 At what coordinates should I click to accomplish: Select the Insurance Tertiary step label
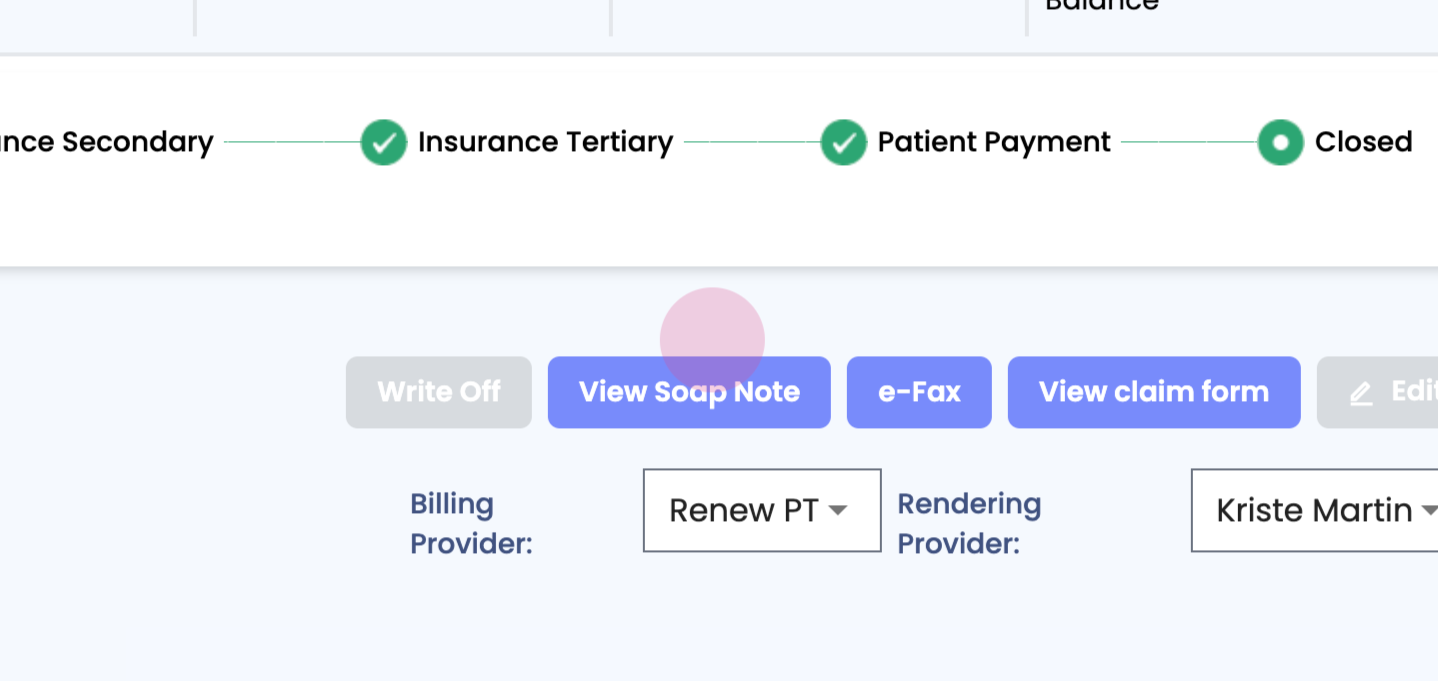click(x=545, y=142)
